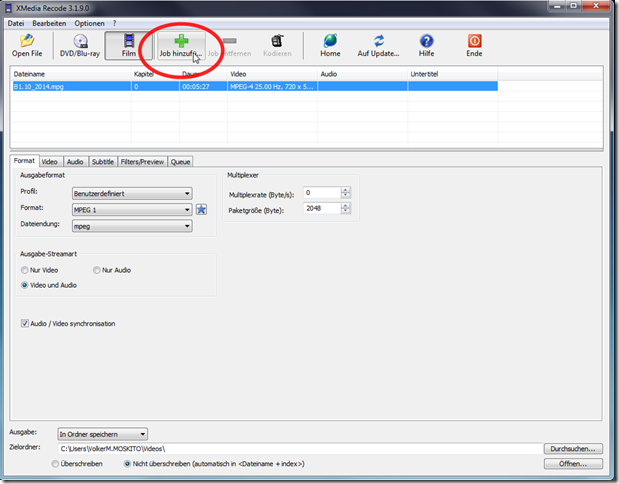Select the Film toolbar icon
The width and height of the screenshot is (619, 484).
click(x=129, y=44)
